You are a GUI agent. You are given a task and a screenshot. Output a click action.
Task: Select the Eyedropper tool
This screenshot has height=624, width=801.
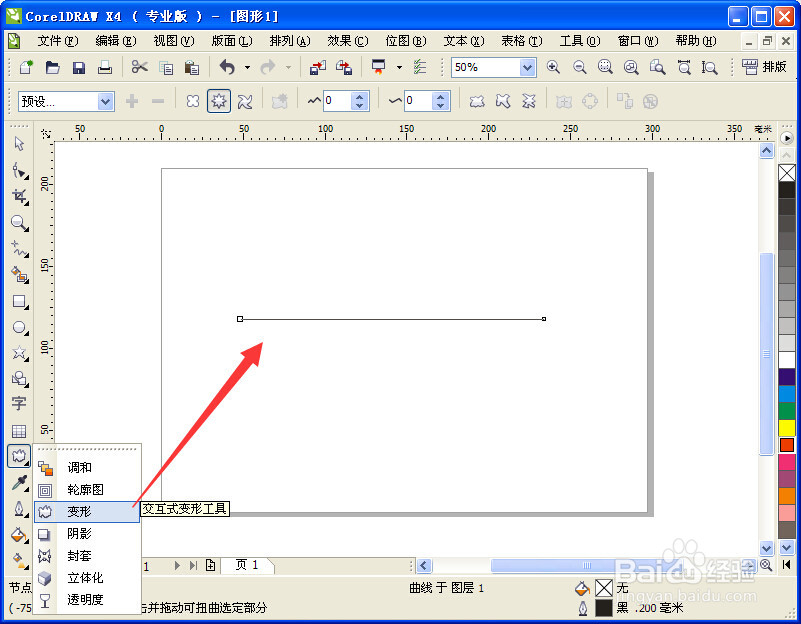click(19, 483)
